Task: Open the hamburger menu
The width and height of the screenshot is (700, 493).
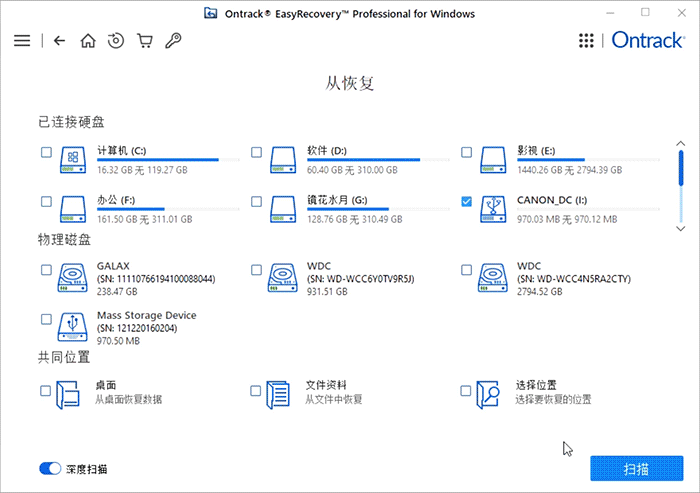Action: 22,41
